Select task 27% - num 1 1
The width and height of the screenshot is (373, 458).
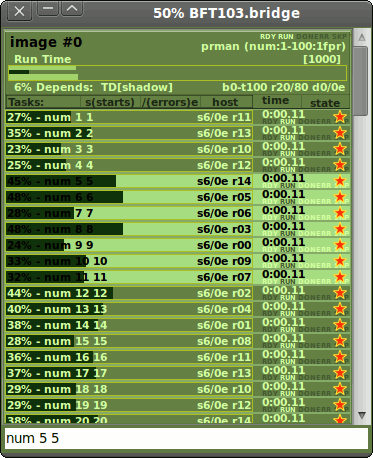point(129,117)
